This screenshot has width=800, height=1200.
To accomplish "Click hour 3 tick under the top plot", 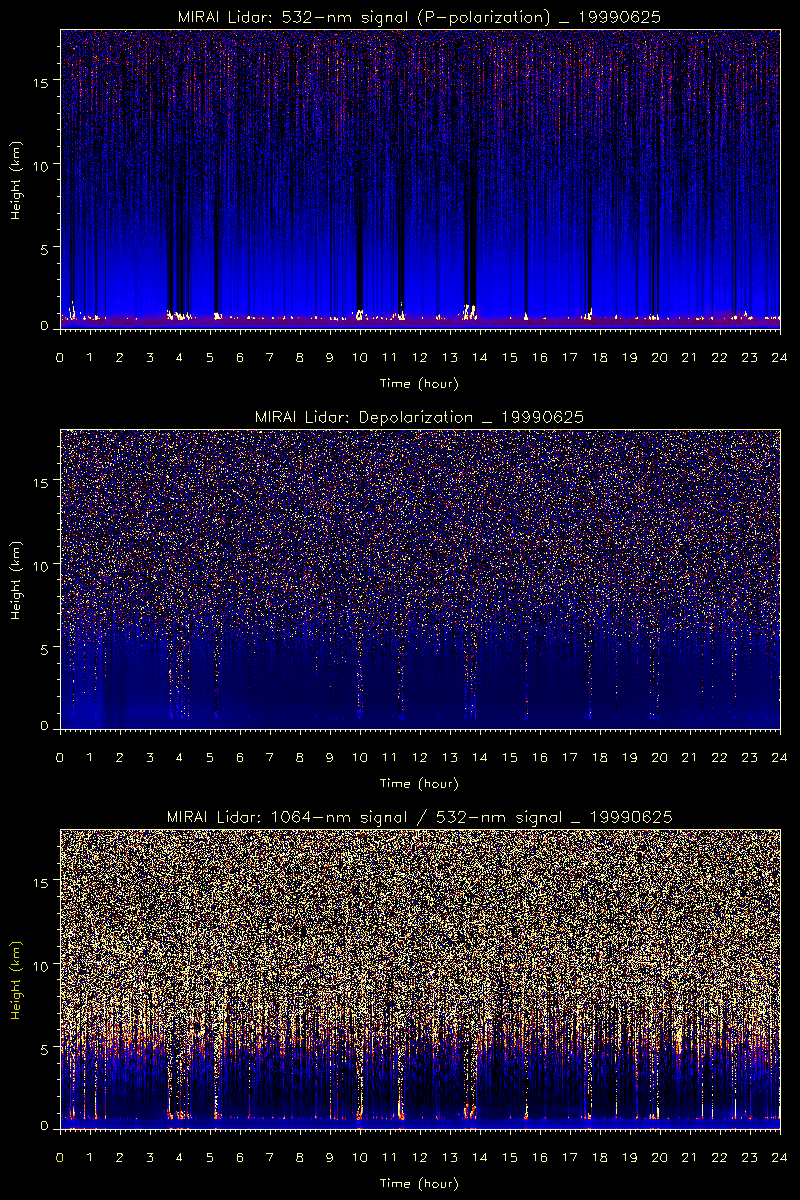I will 150,357.
